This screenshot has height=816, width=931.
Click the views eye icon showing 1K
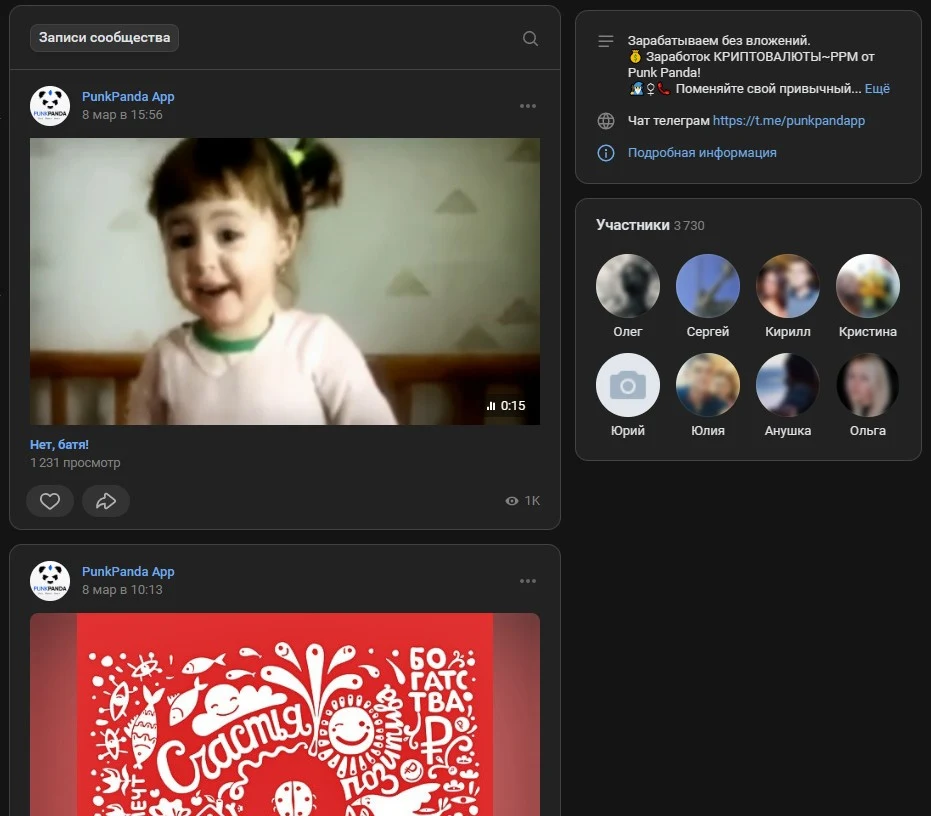coord(512,501)
